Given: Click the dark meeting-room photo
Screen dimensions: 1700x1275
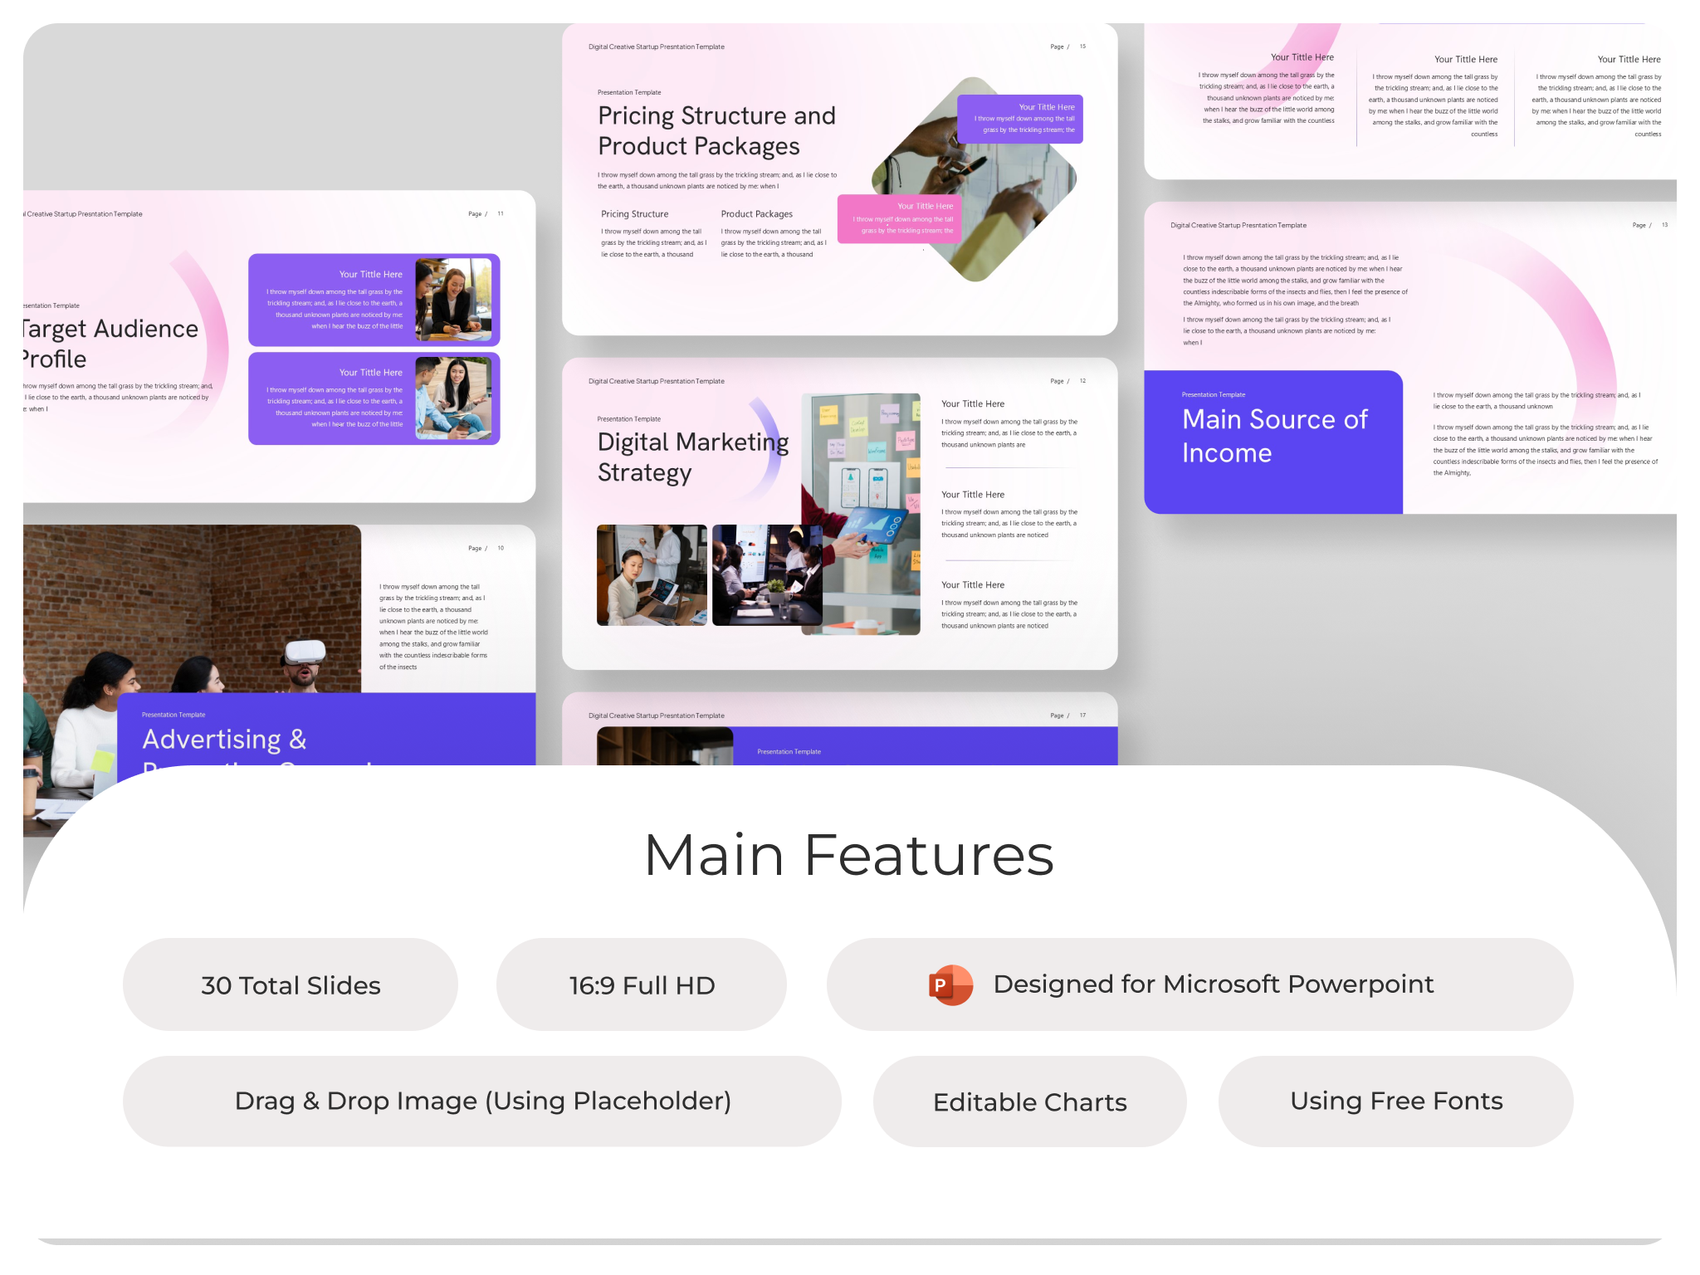Looking at the screenshot, I should point(767,575).
